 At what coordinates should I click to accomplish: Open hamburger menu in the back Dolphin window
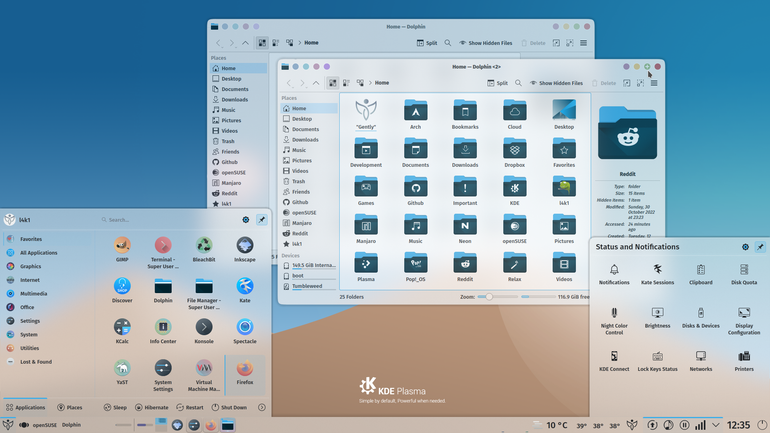click(x=583, y=43)
